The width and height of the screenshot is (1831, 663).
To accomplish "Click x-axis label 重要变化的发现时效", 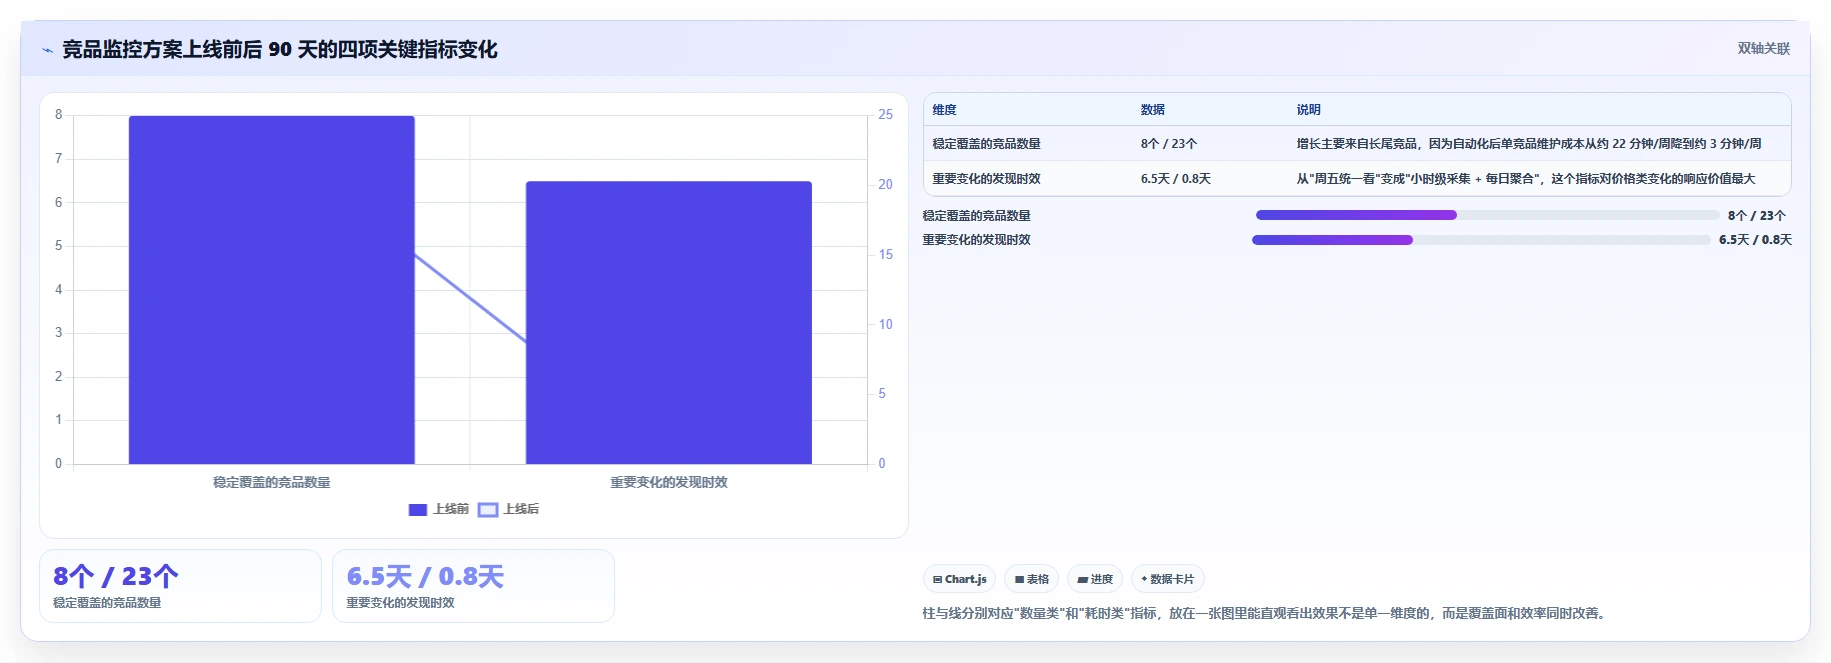I will point(669,482).
